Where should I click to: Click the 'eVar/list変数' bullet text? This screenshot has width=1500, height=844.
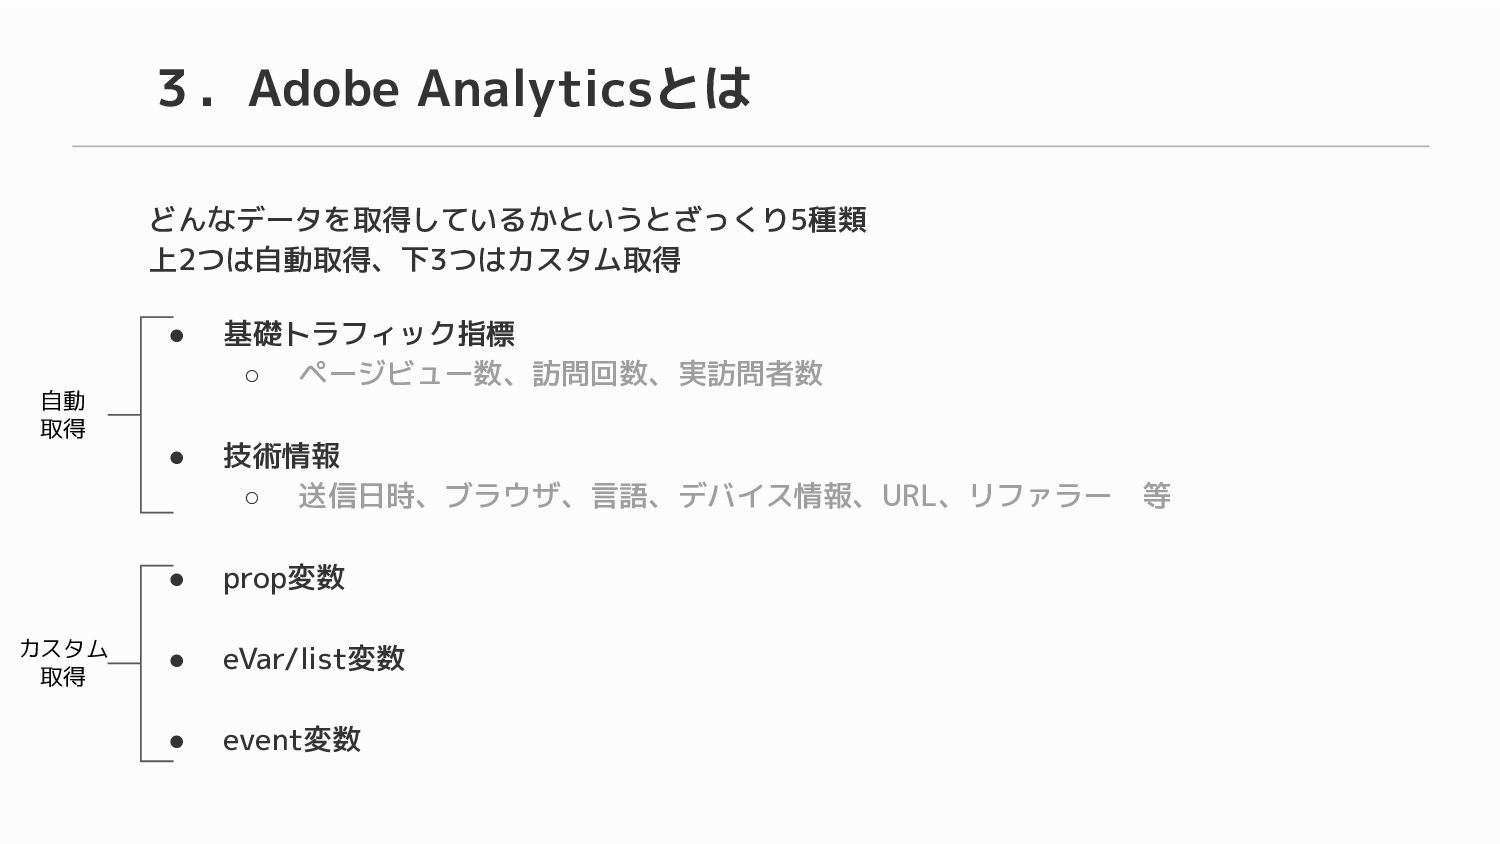[314, 659]
